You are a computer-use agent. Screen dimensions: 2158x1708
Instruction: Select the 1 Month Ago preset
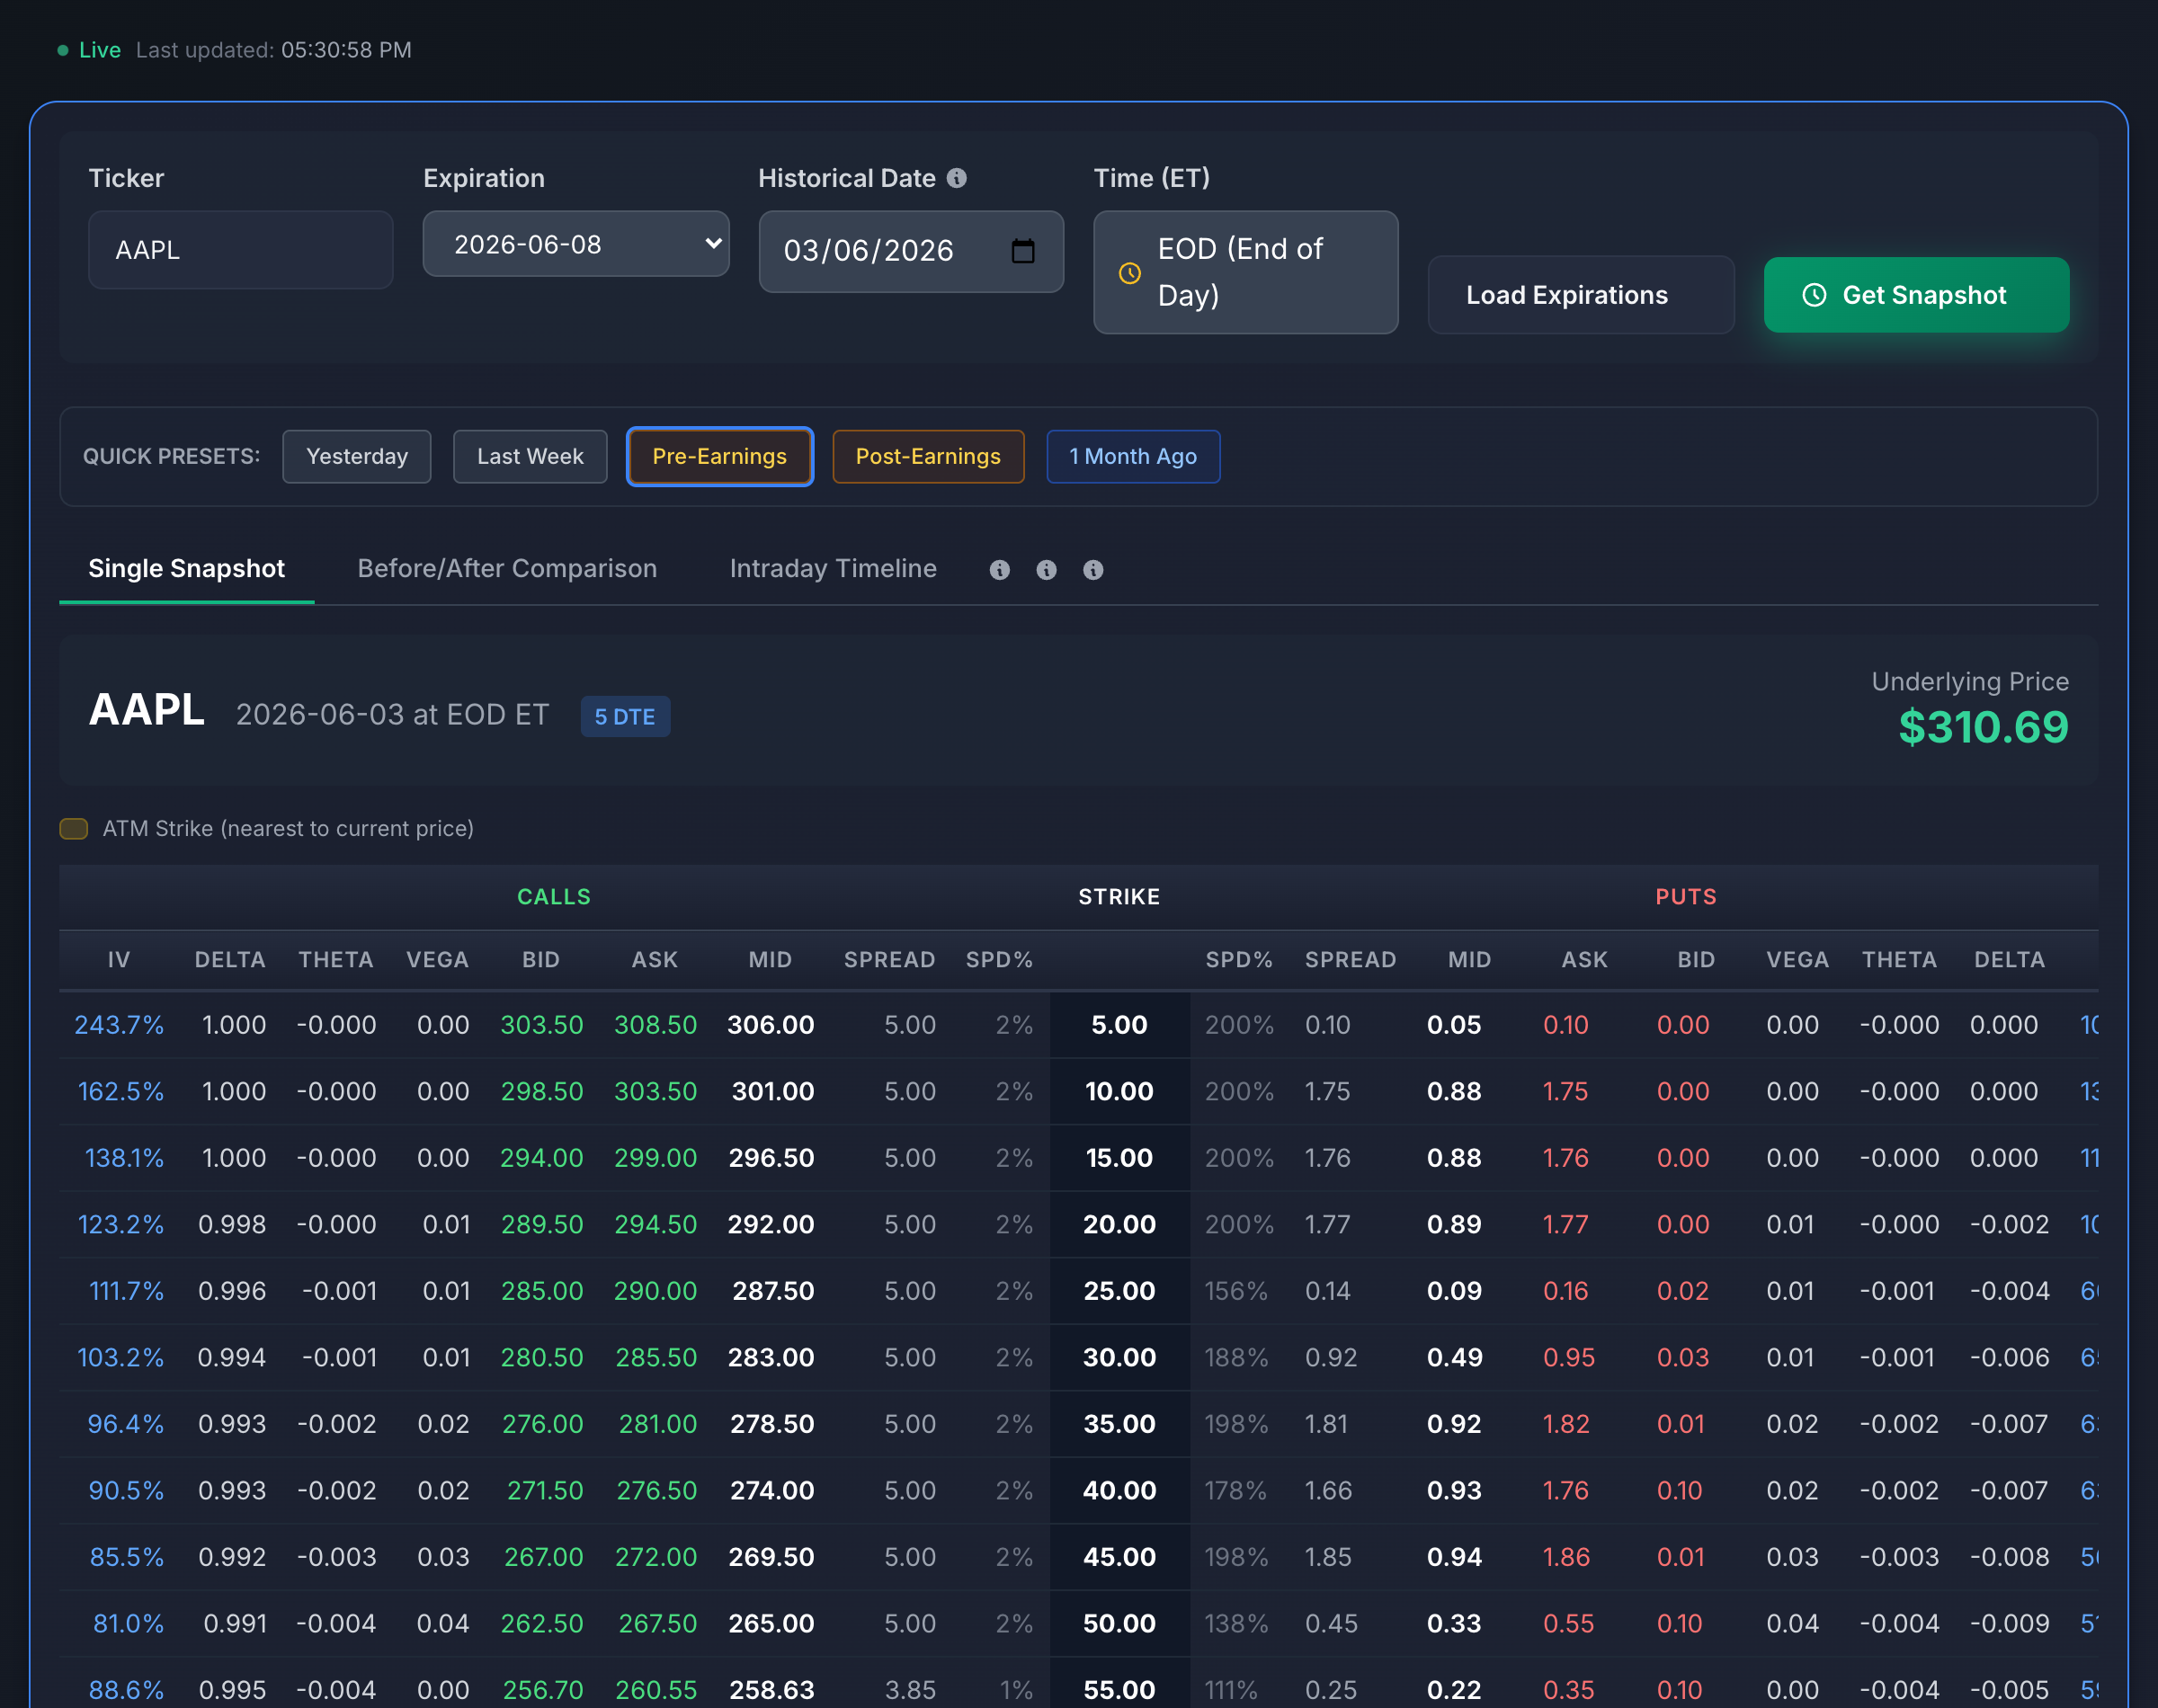tap(1133, 457)
